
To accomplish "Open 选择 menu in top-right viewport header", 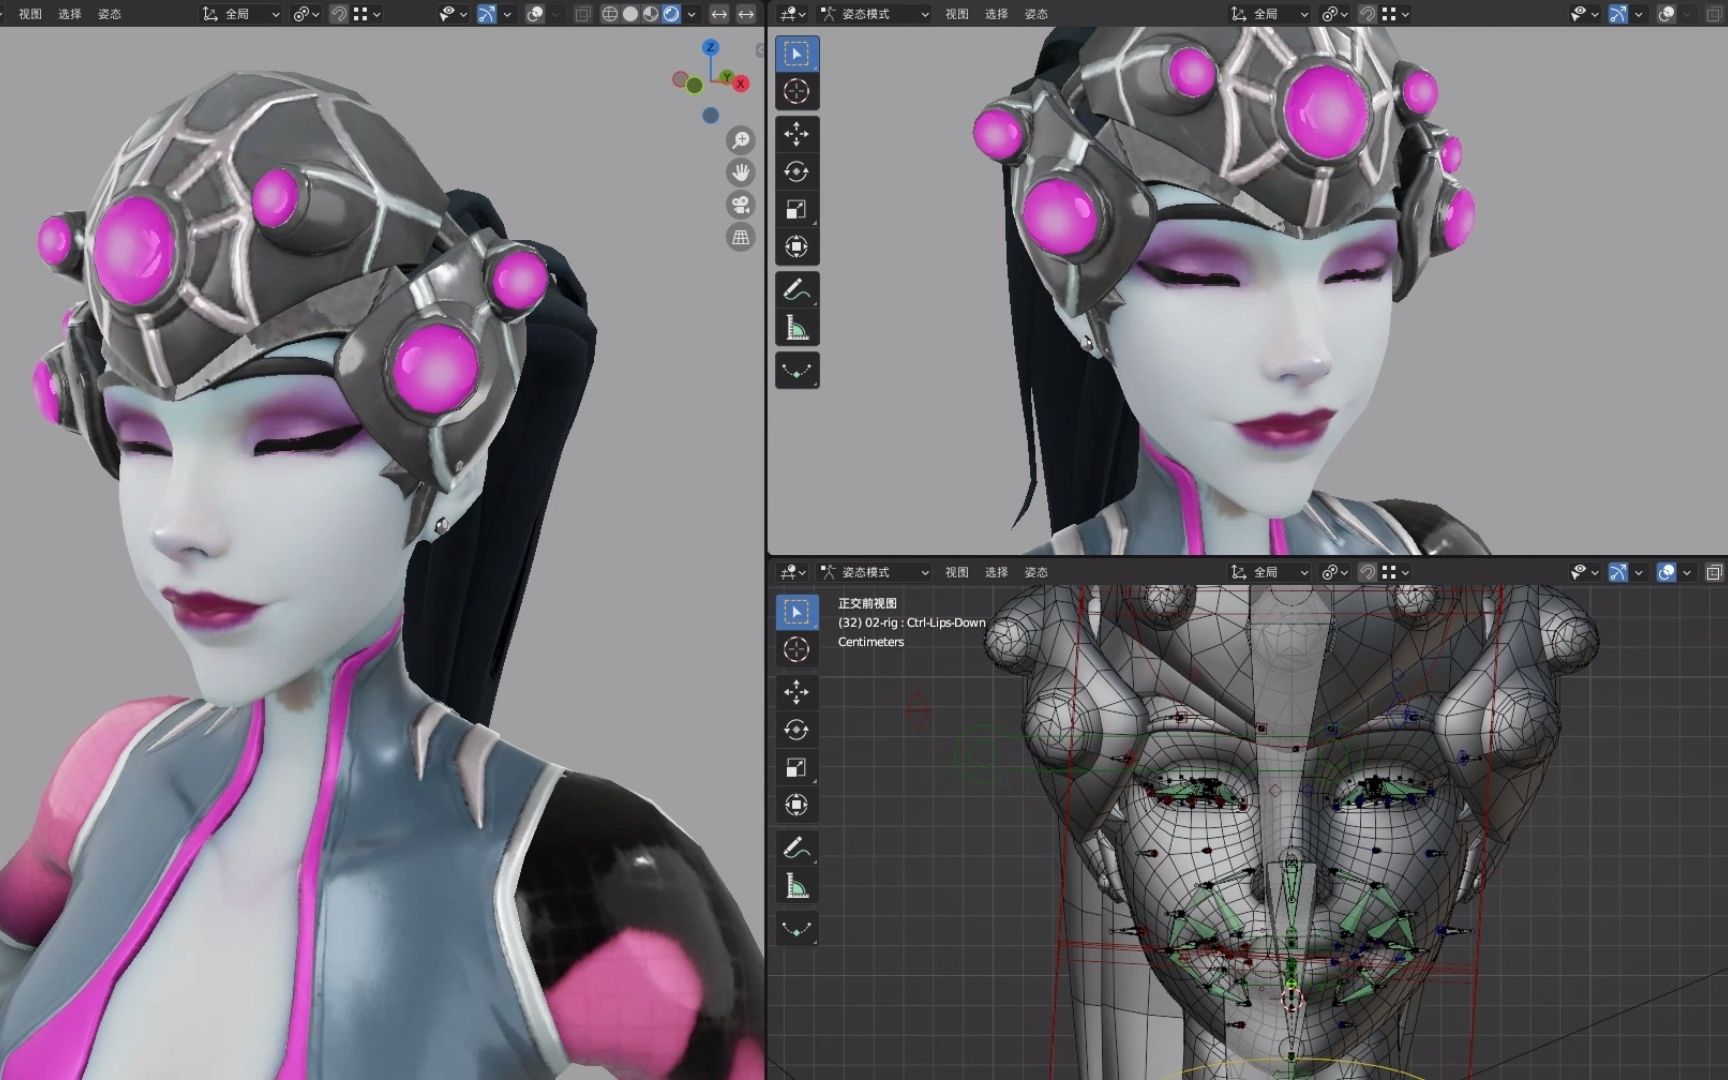I will [997, 14].
